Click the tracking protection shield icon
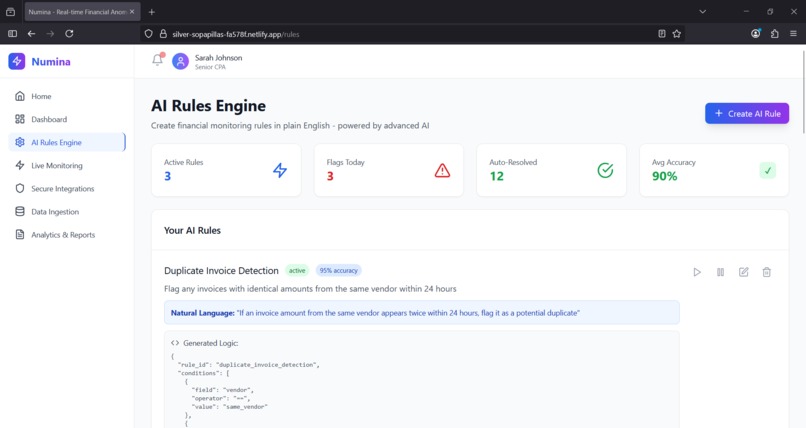This screenshot has width=806, height=428. coord(149,34)
